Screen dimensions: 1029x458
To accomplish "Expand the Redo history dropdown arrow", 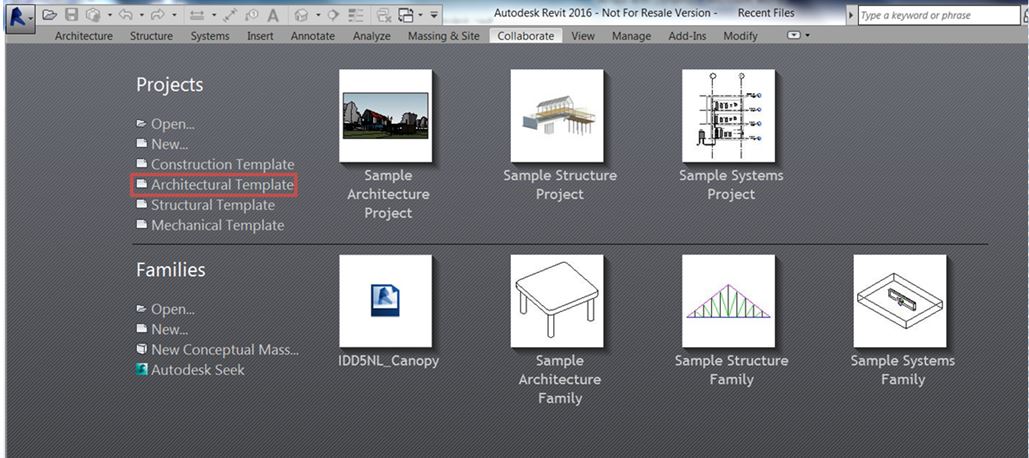I will click(174, 14).
